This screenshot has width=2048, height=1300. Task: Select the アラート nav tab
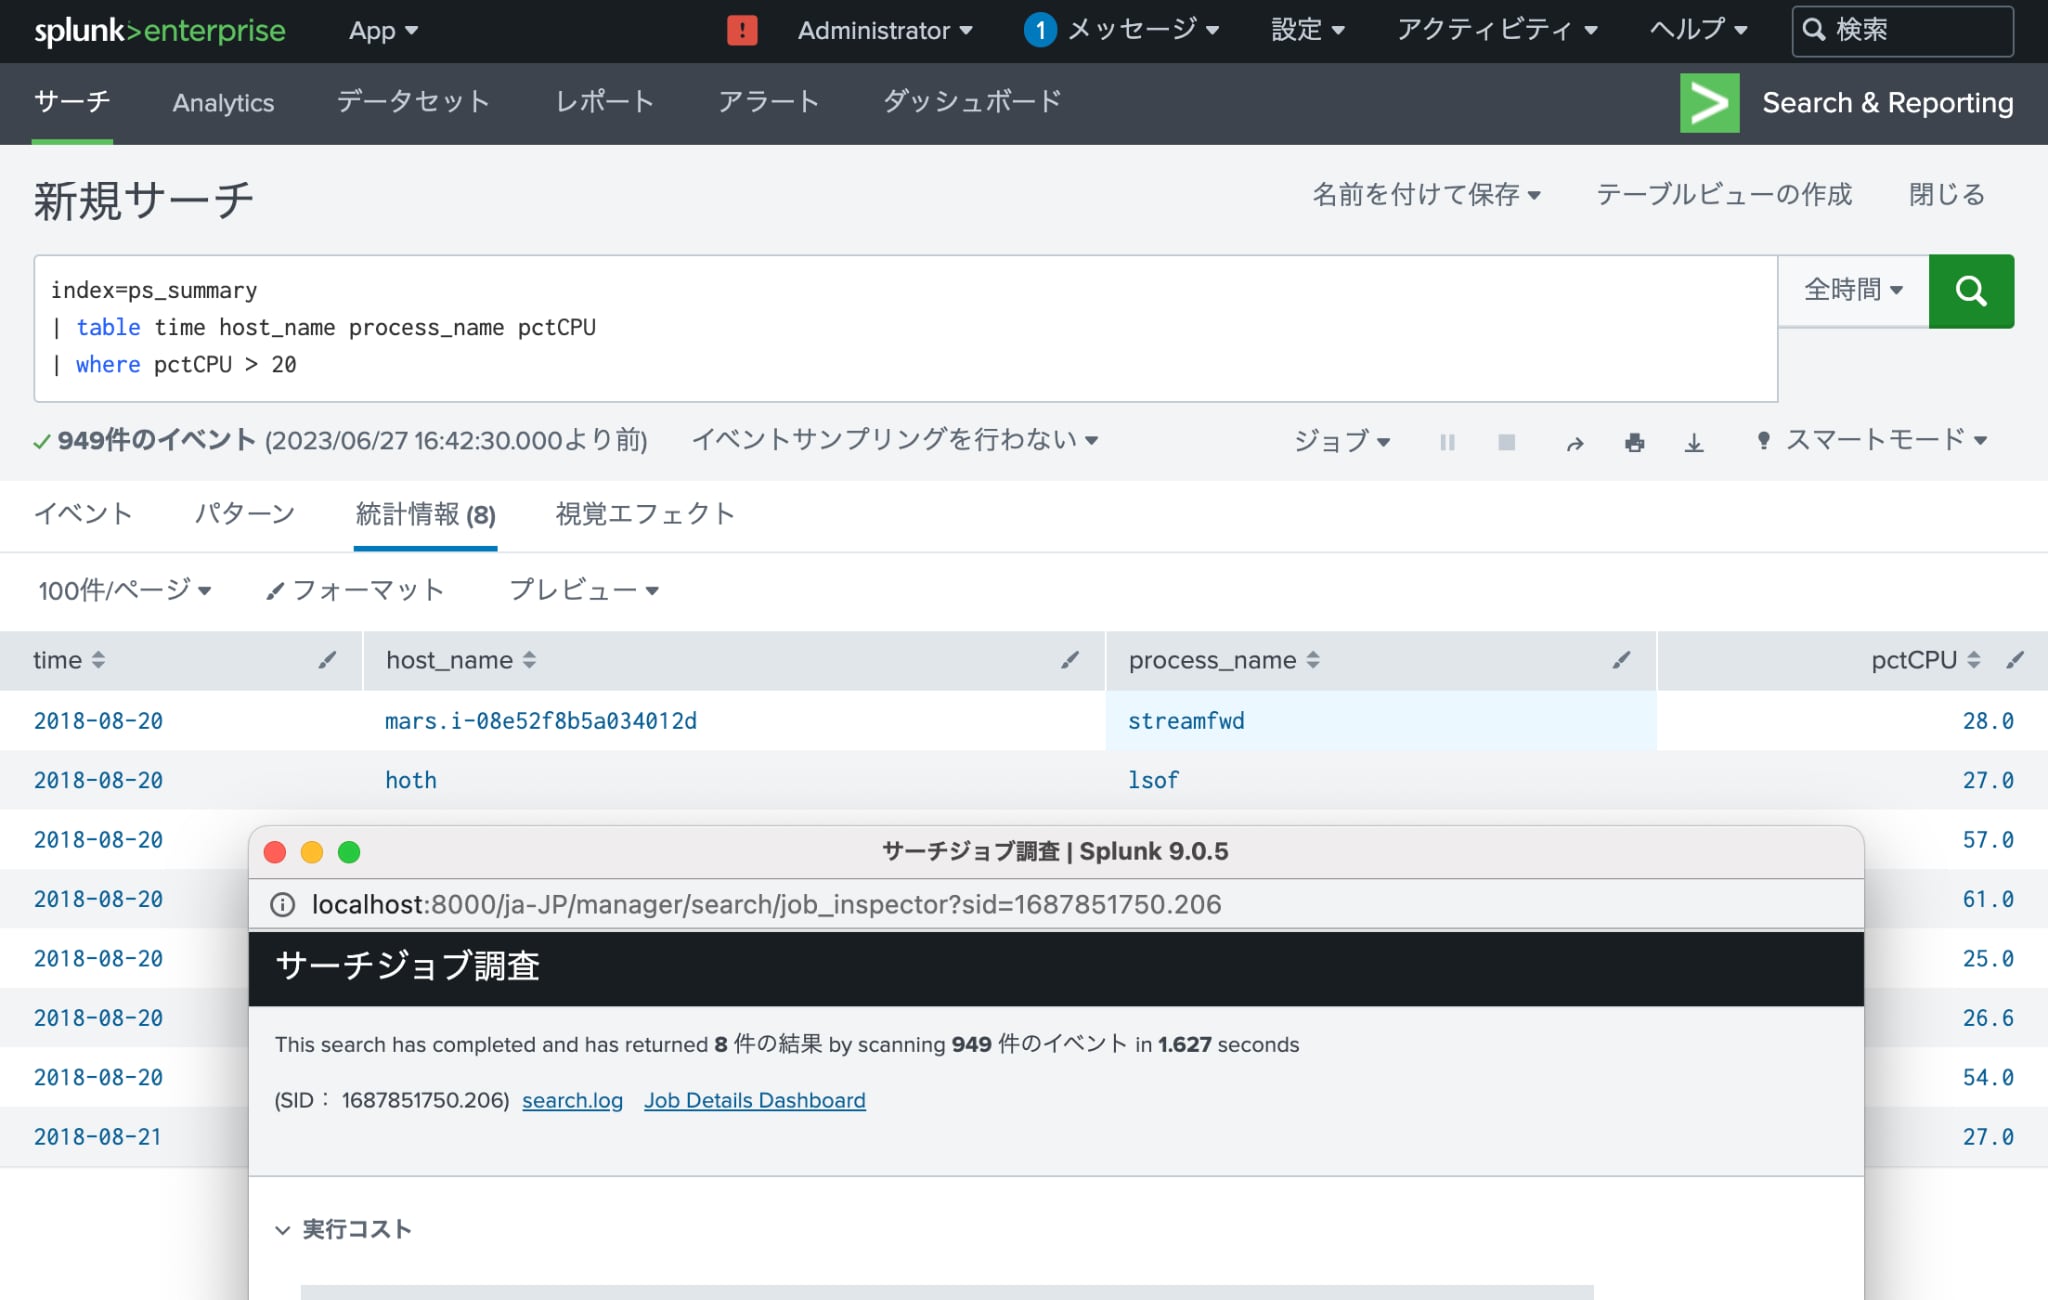click(769, 102)
